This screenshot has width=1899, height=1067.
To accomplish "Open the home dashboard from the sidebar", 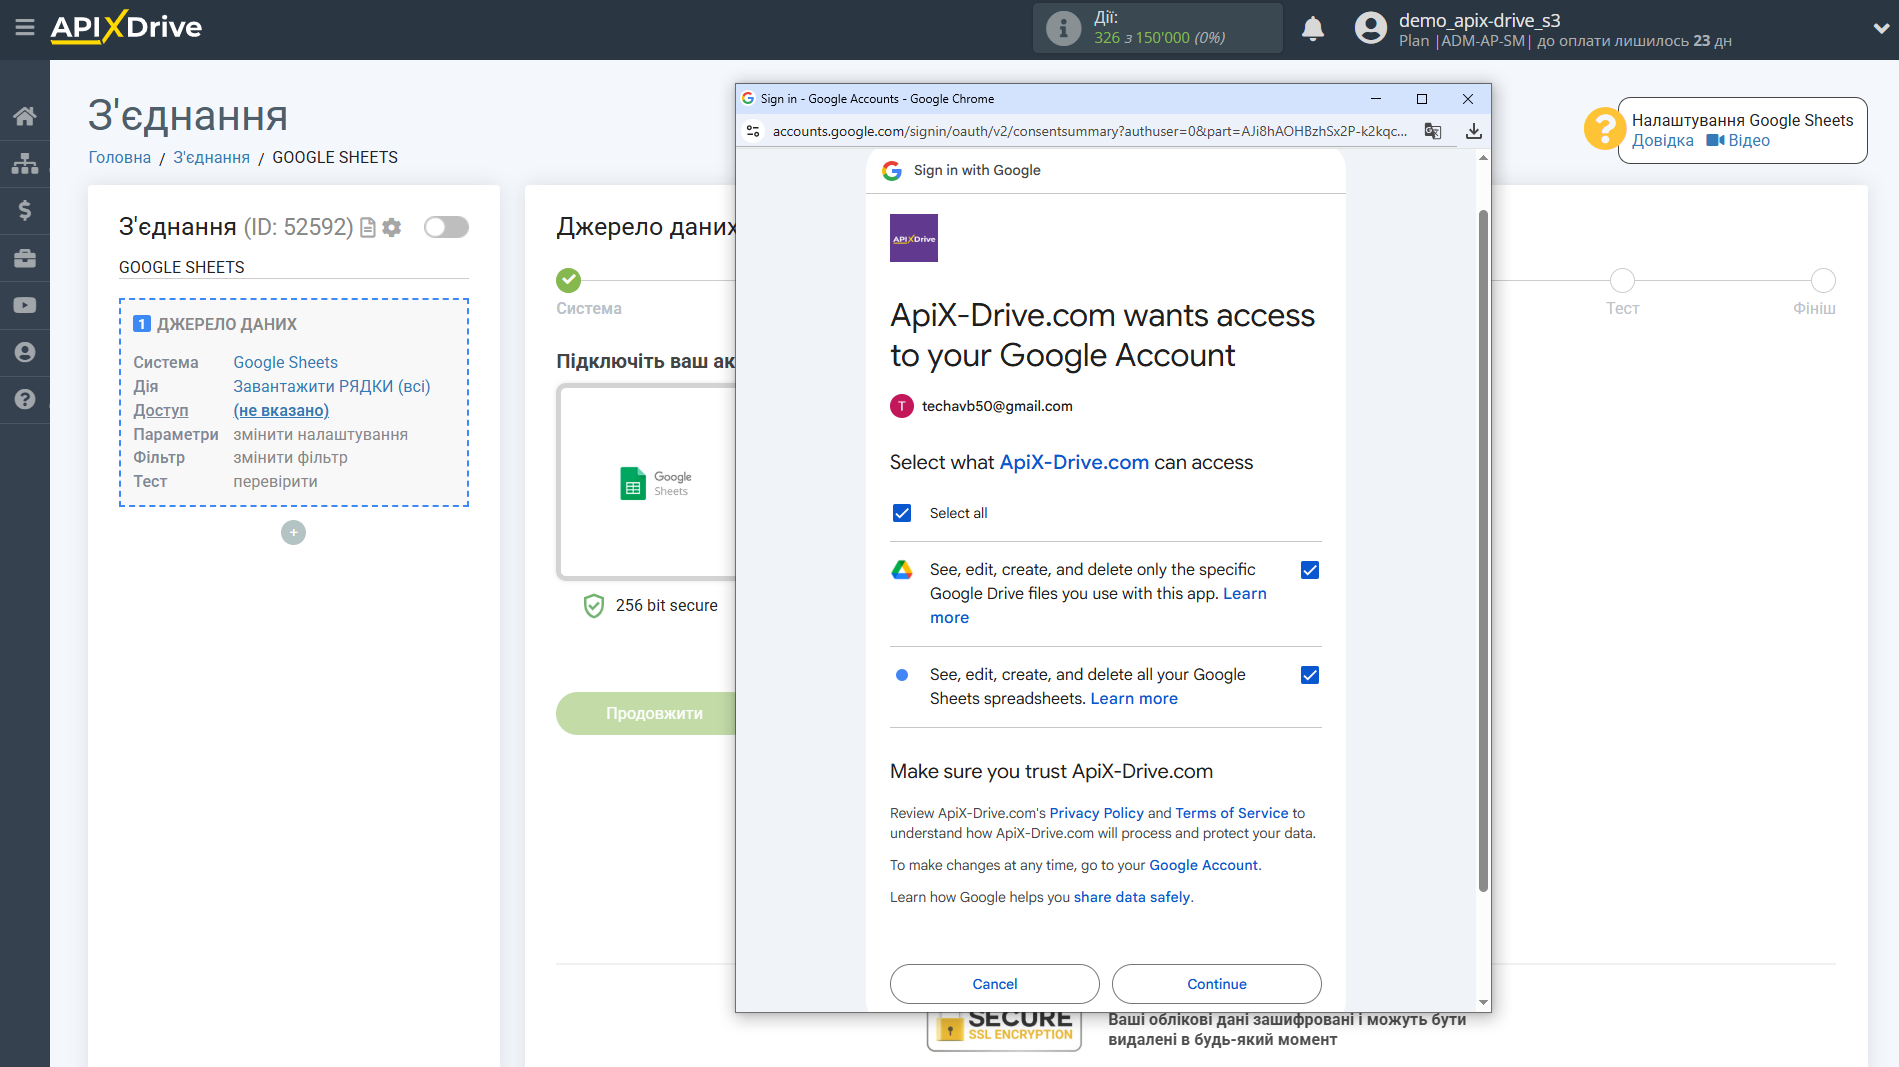I will click(x=25, y=115).
